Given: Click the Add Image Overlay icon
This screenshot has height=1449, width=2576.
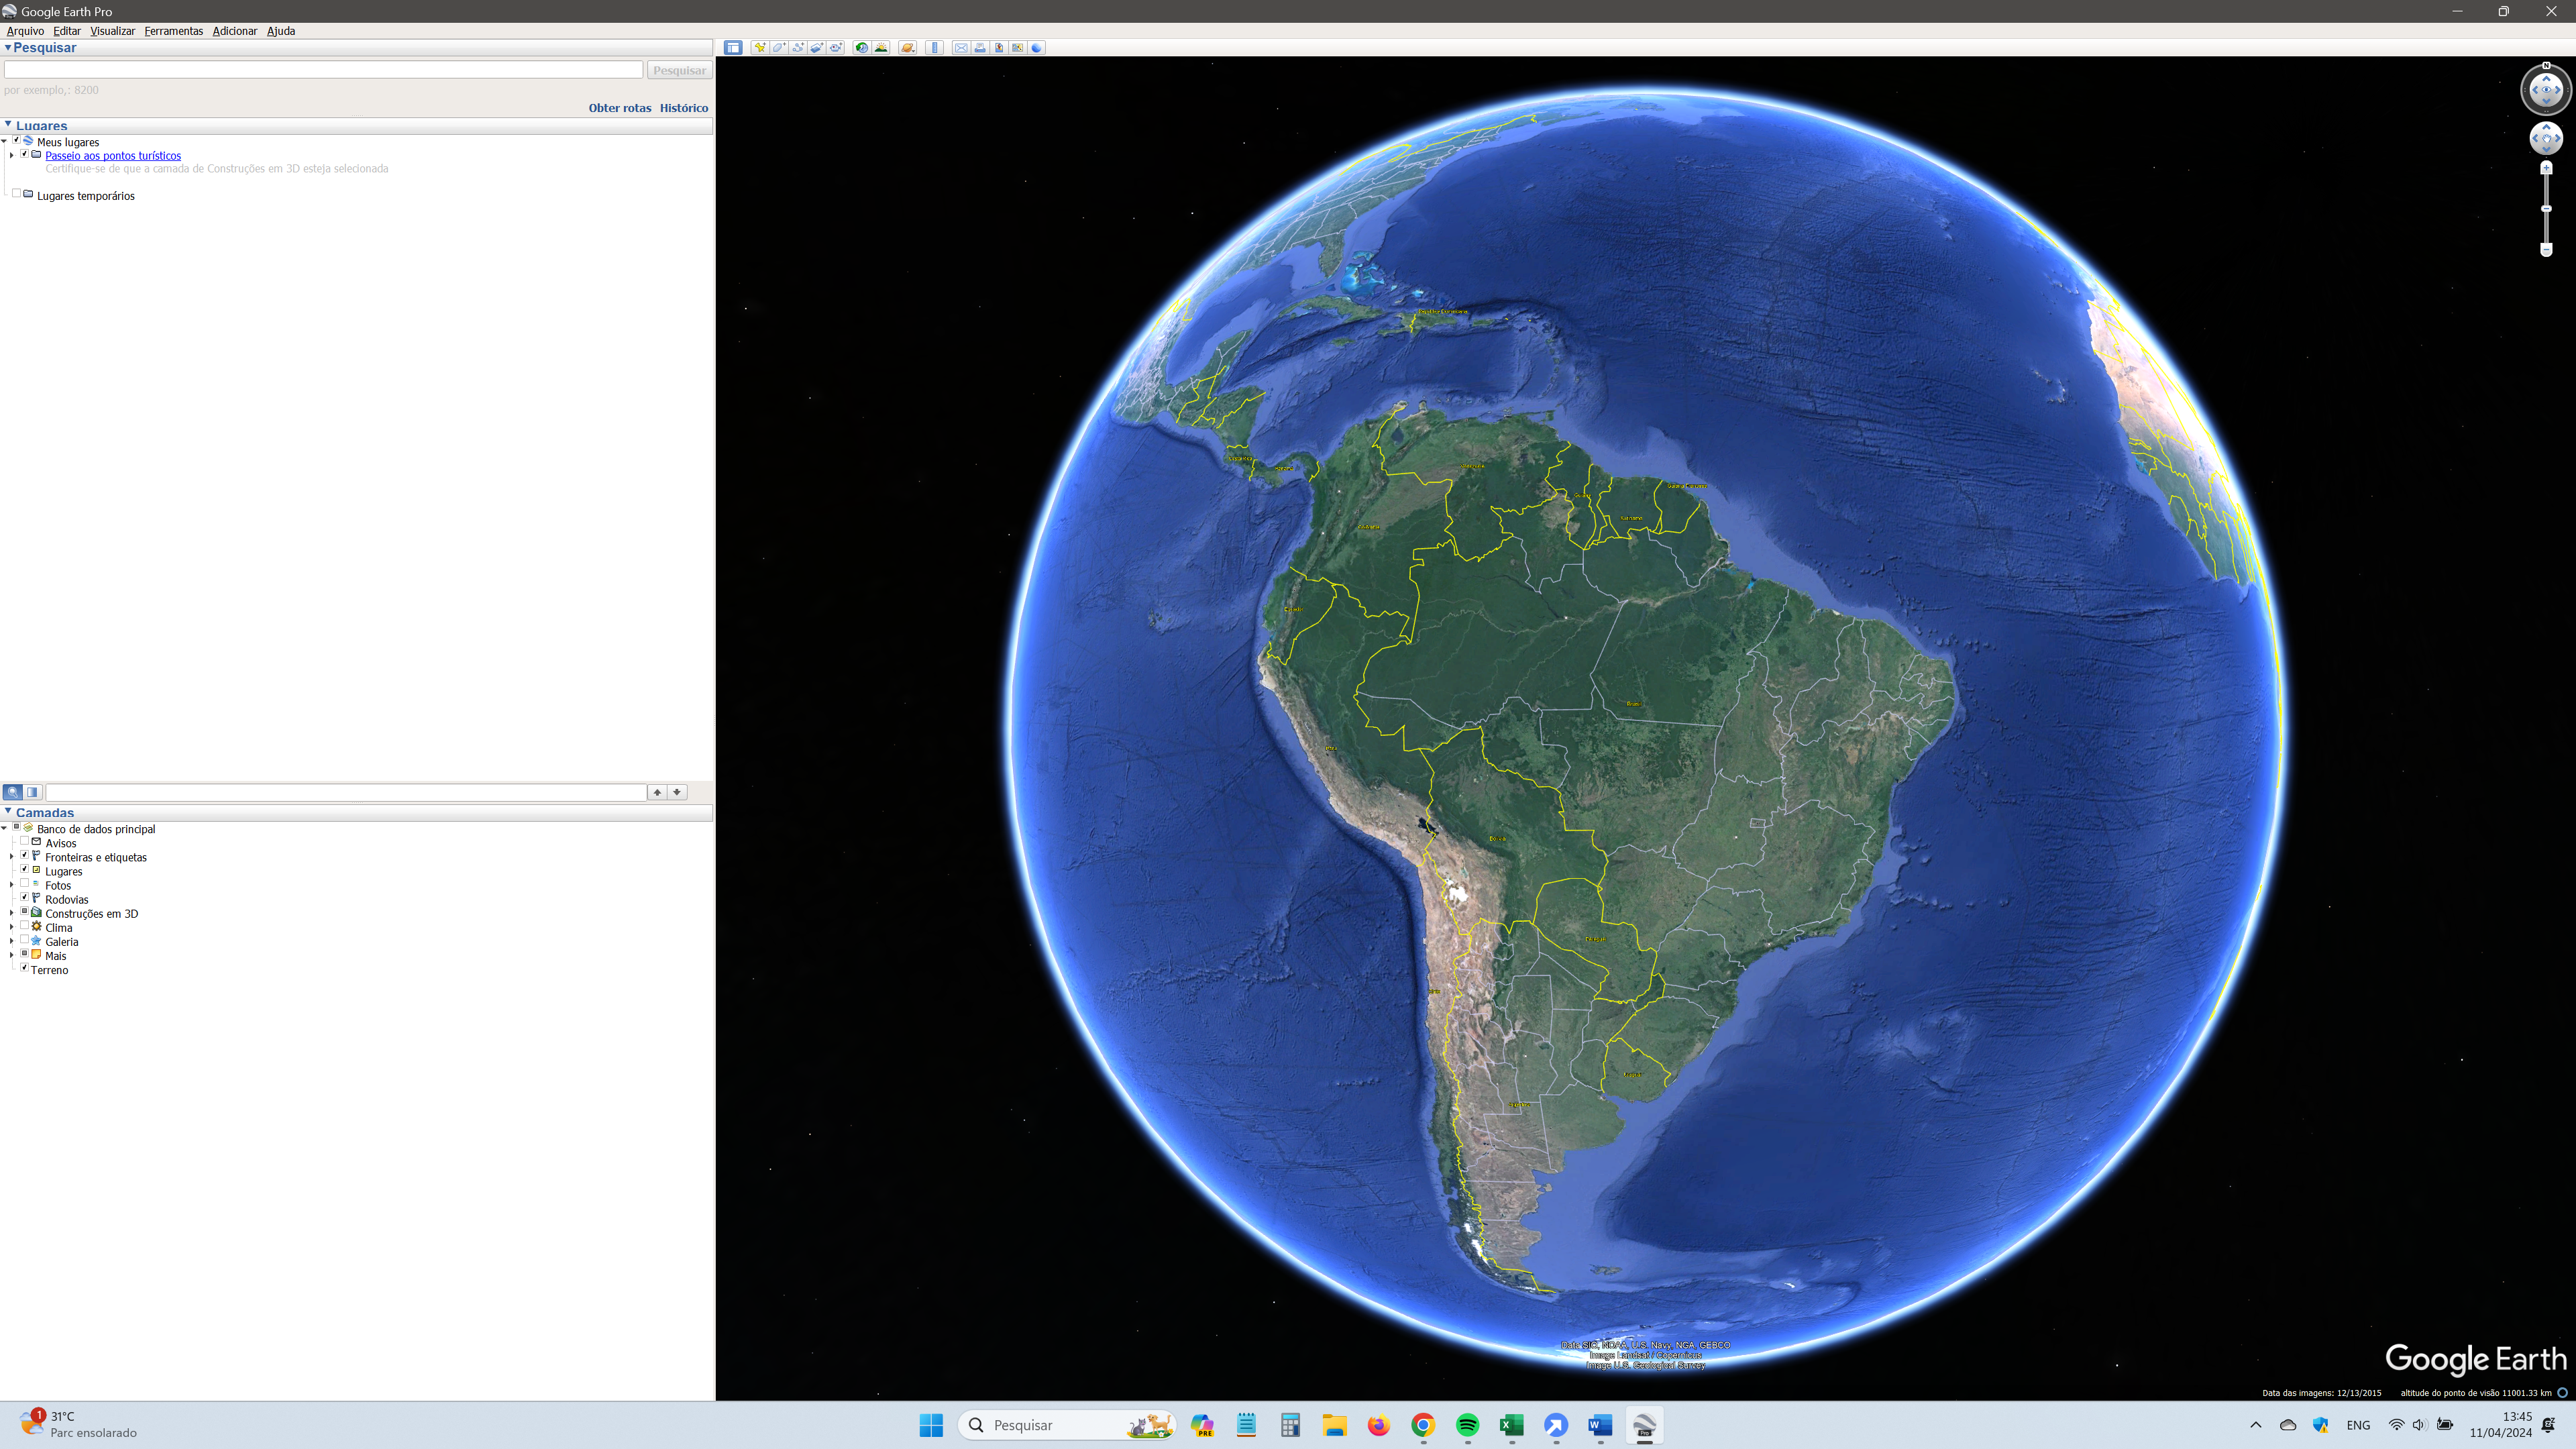Looking at the screenshot, I should pos(817,48).
